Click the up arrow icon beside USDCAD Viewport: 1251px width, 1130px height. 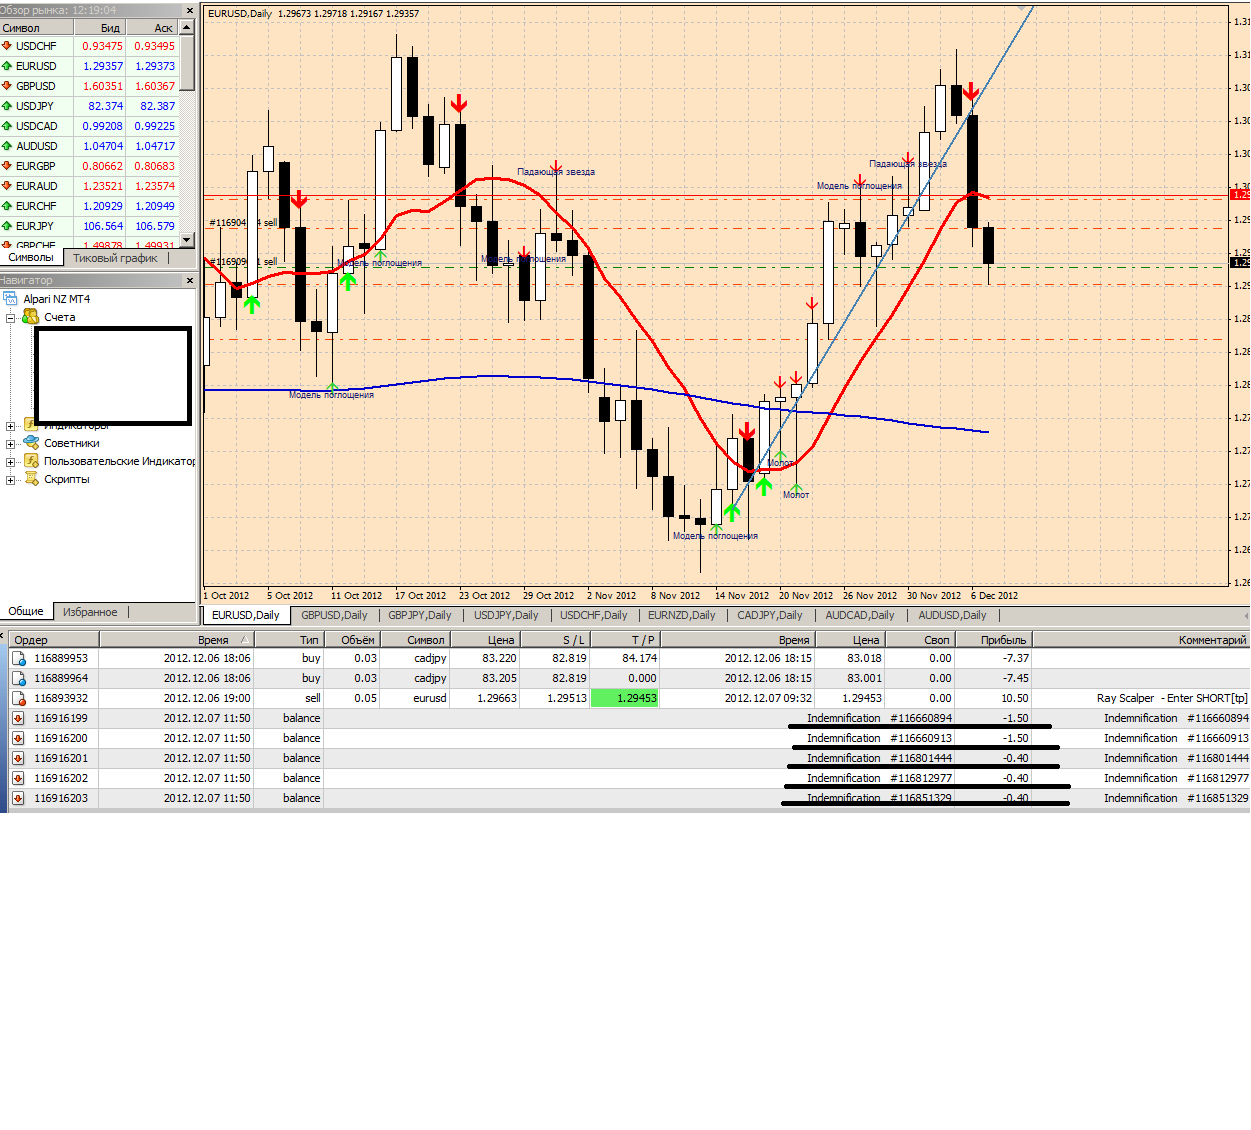click(7, 126)
